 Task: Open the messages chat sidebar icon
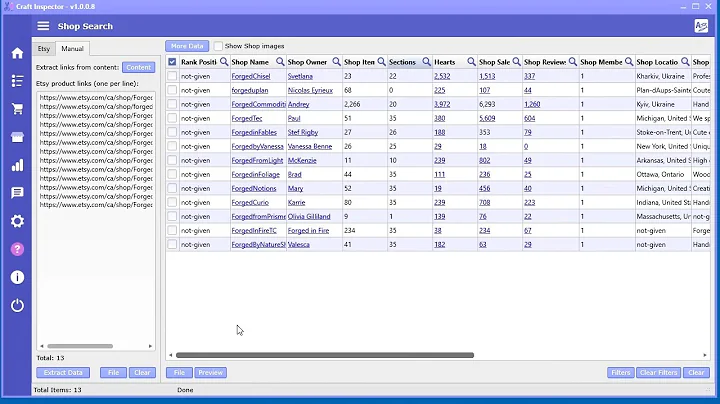click(17, 193)
